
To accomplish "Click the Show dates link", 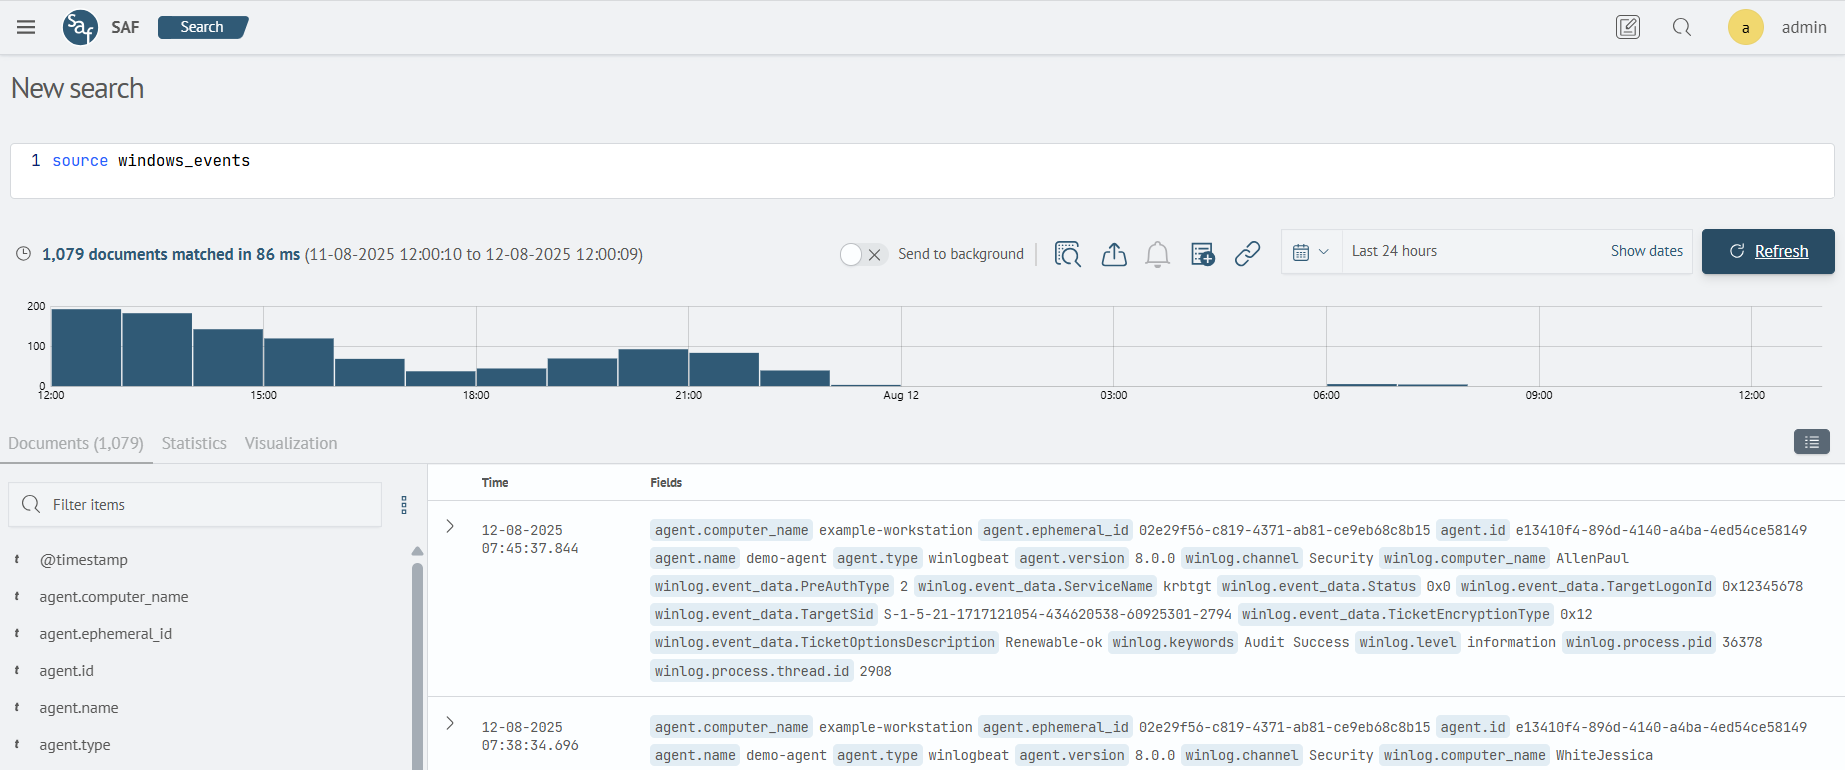I will tap(1646, 251).
